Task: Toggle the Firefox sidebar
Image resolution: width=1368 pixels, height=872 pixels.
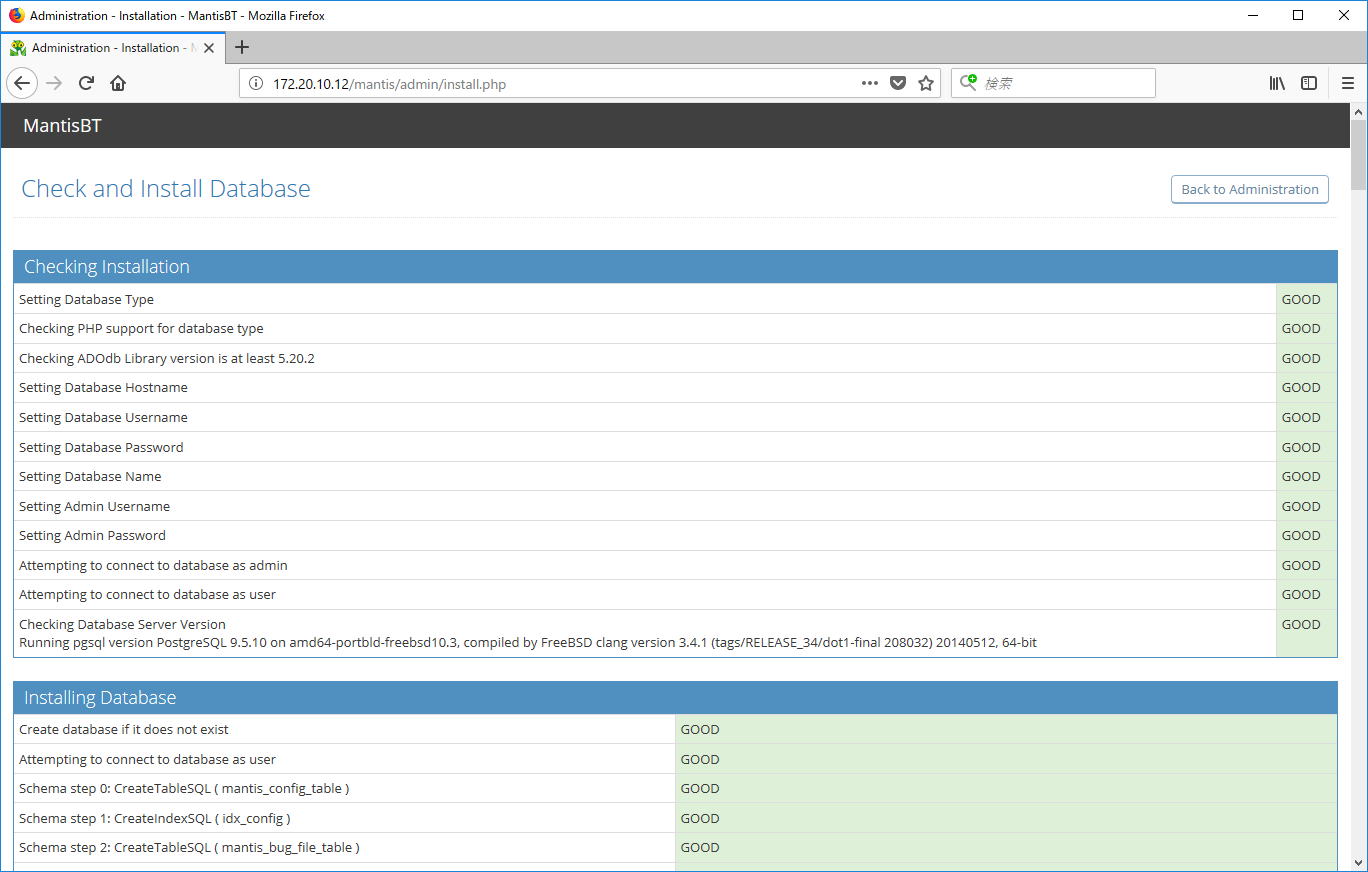Action: pos(1309,83)
